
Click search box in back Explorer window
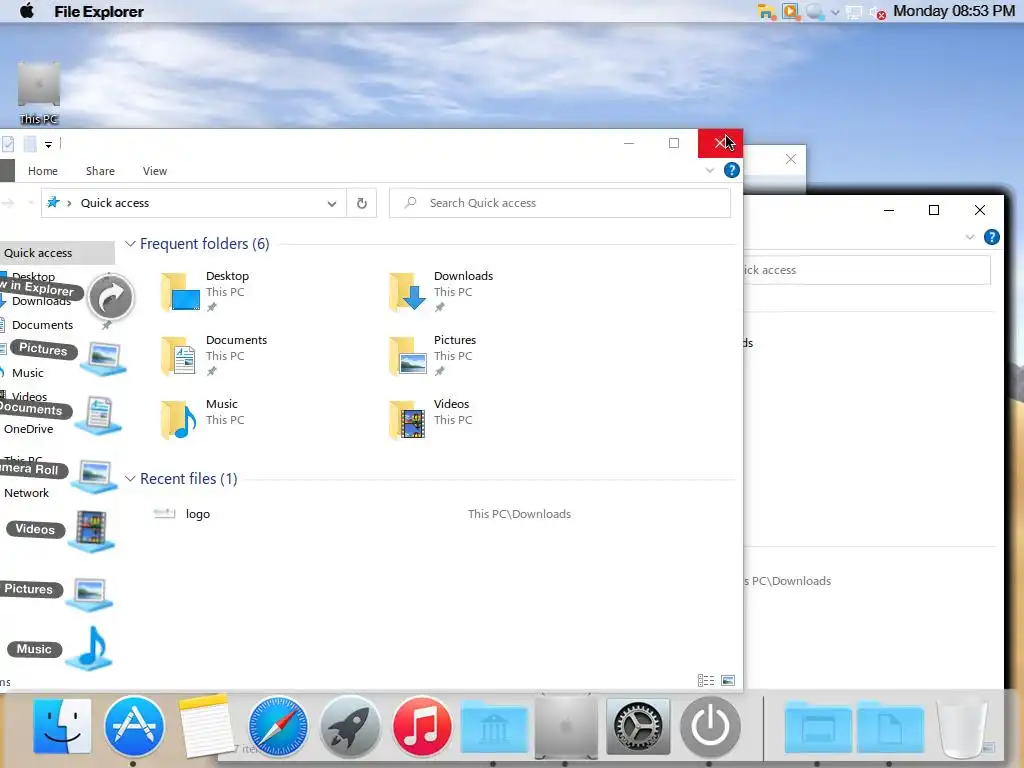867,270
